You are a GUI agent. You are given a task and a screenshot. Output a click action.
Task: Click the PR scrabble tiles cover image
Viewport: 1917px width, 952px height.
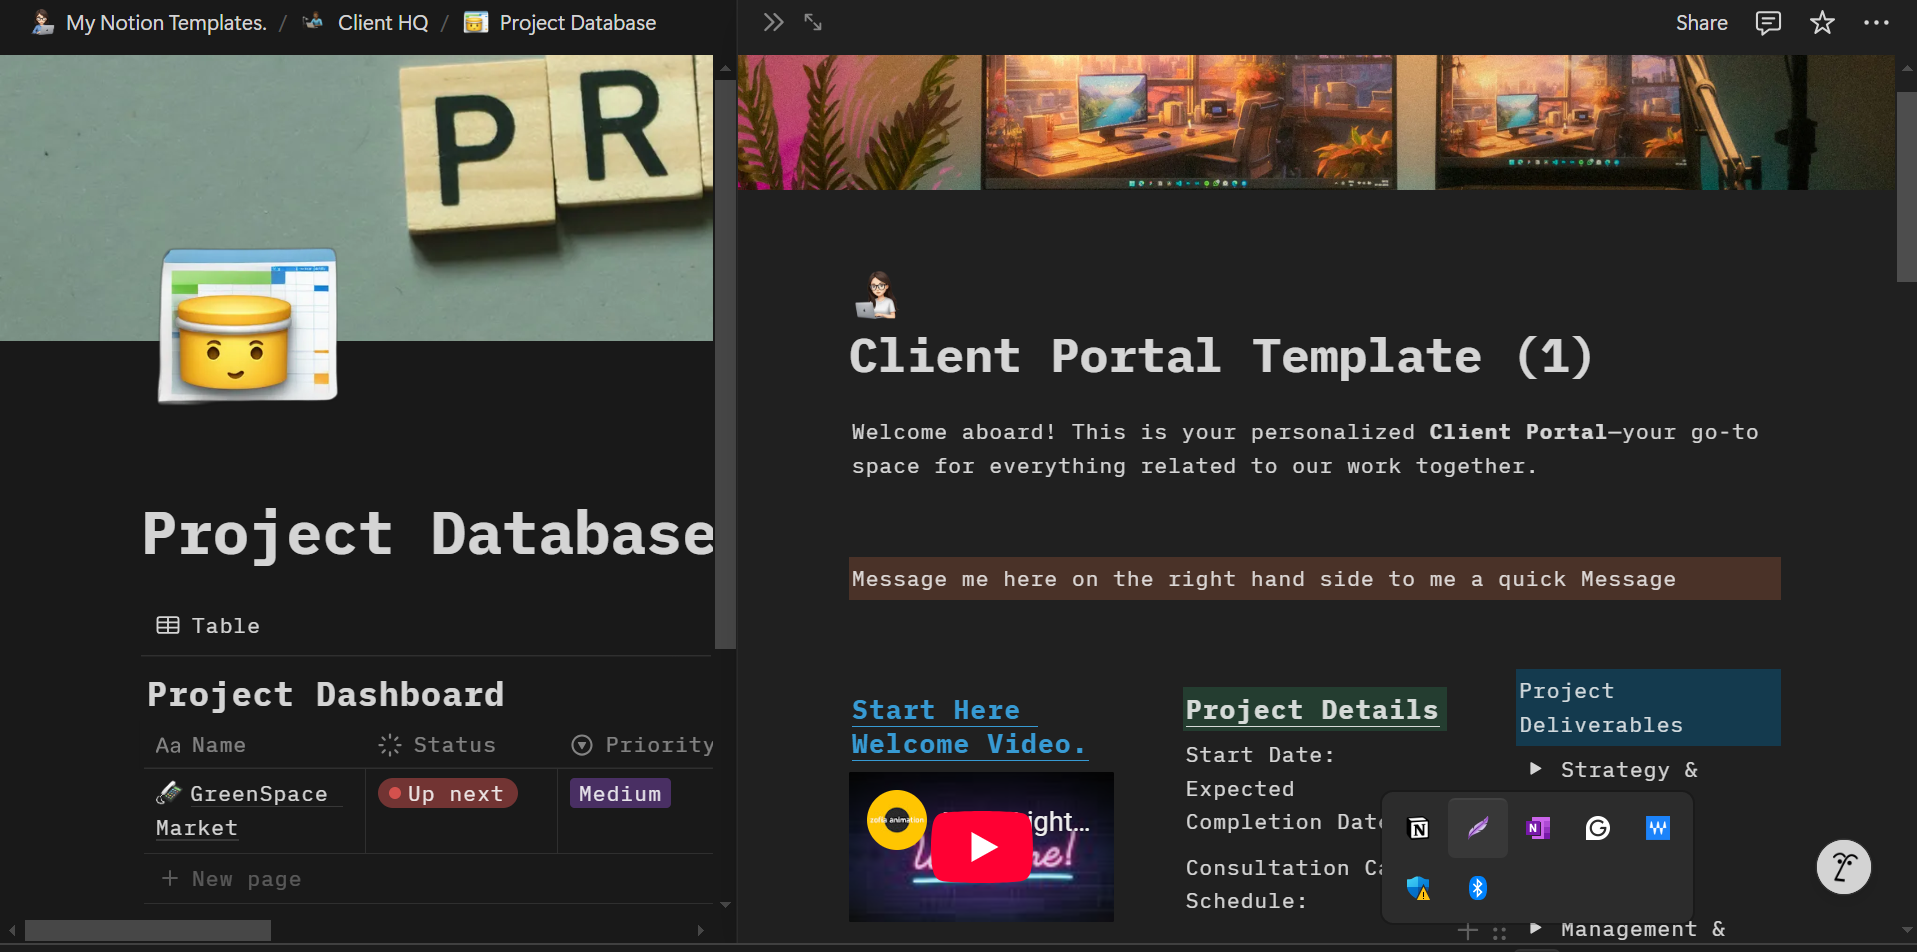point(356,198)
